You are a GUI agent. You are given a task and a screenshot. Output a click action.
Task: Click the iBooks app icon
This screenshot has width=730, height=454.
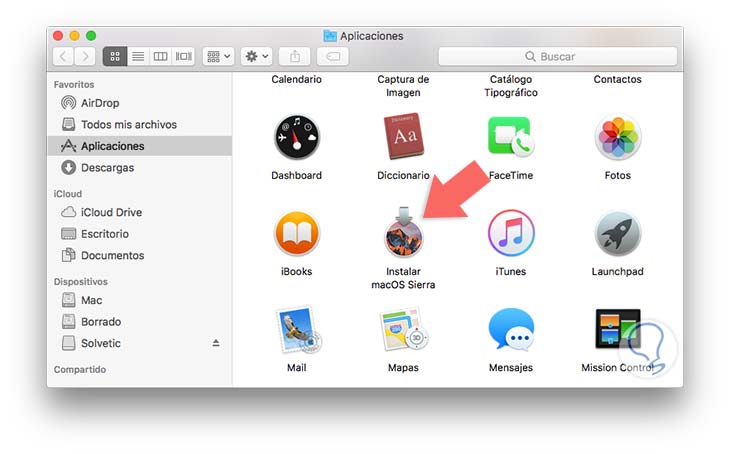coord(297,233)
